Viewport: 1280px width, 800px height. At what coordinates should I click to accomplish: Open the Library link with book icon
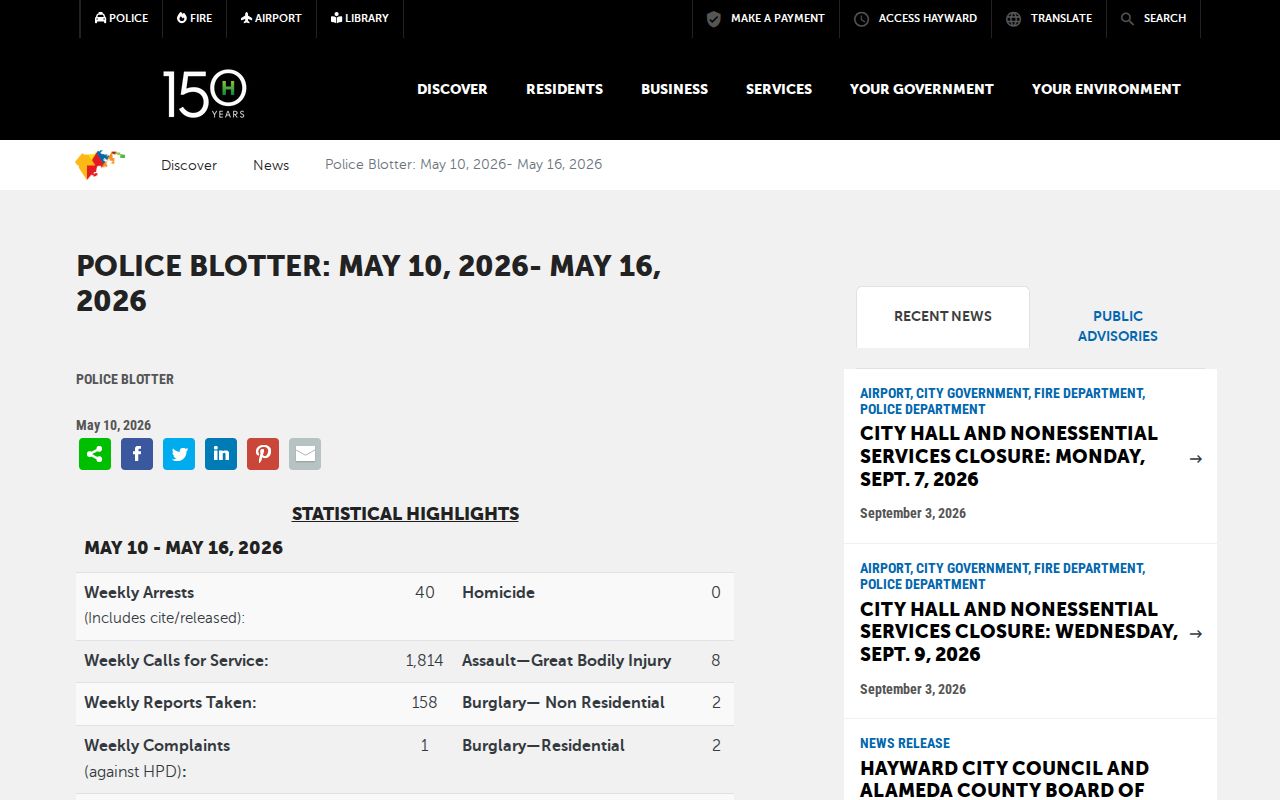pos(360,18)
